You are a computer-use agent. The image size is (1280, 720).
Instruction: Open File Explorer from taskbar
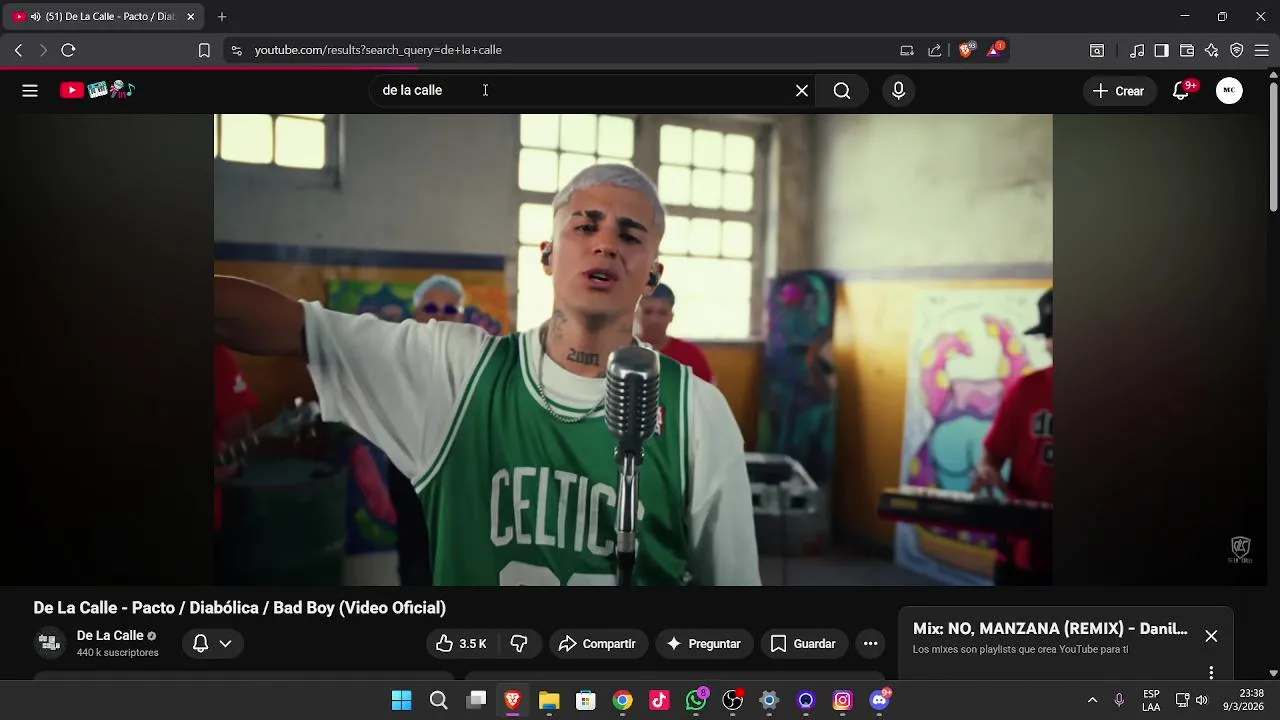(x=549, y=700)
